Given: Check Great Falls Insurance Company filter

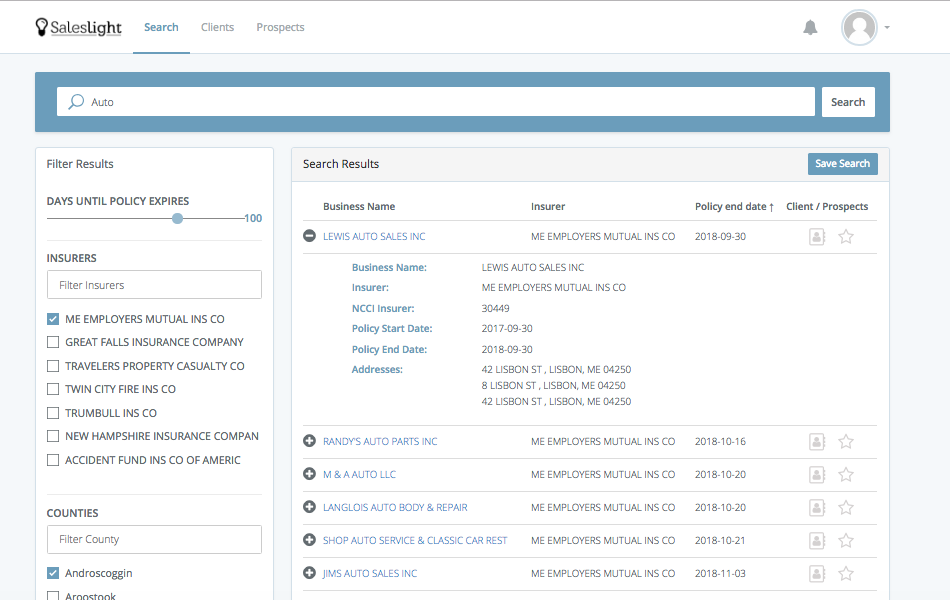Looking at the screenshot, I should (x=53, y=342).
